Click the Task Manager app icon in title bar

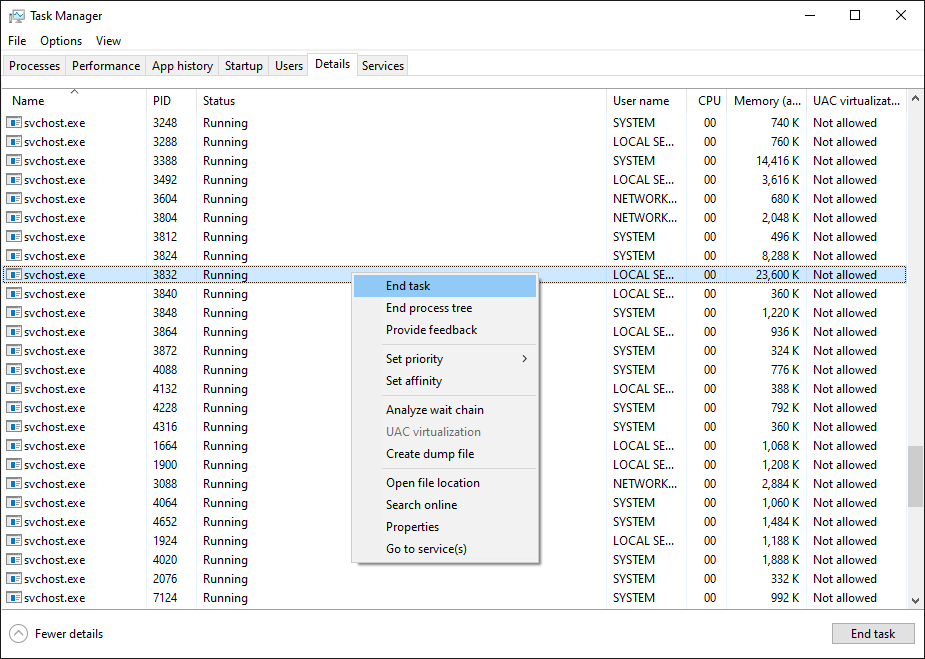click(17, 16)
